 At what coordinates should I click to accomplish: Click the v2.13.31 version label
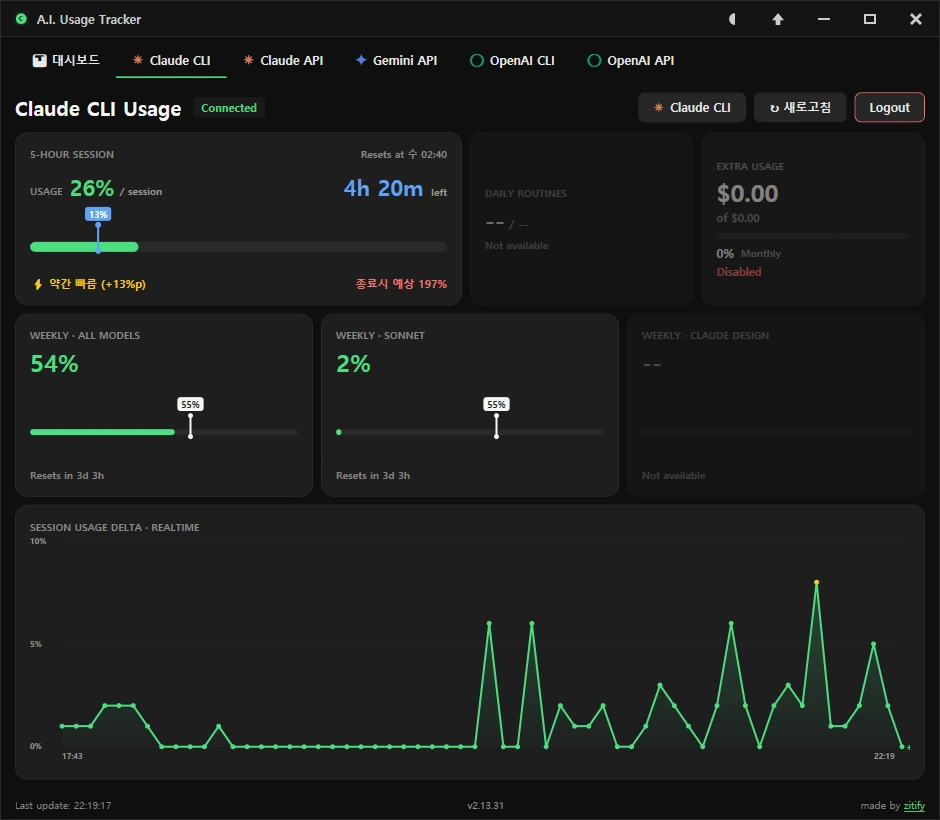[486, 806]
